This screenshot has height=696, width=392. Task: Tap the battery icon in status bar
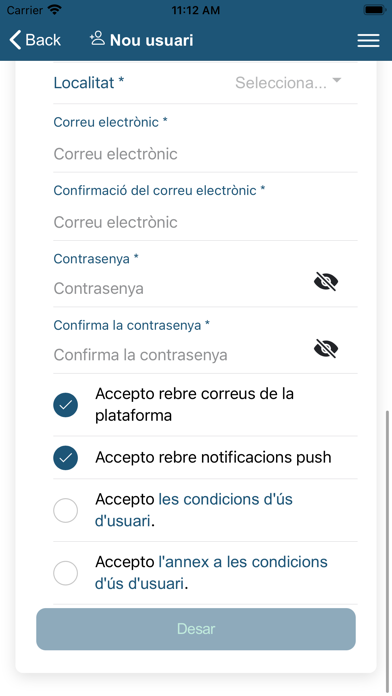pyautogui.click(x=374, y=10)
